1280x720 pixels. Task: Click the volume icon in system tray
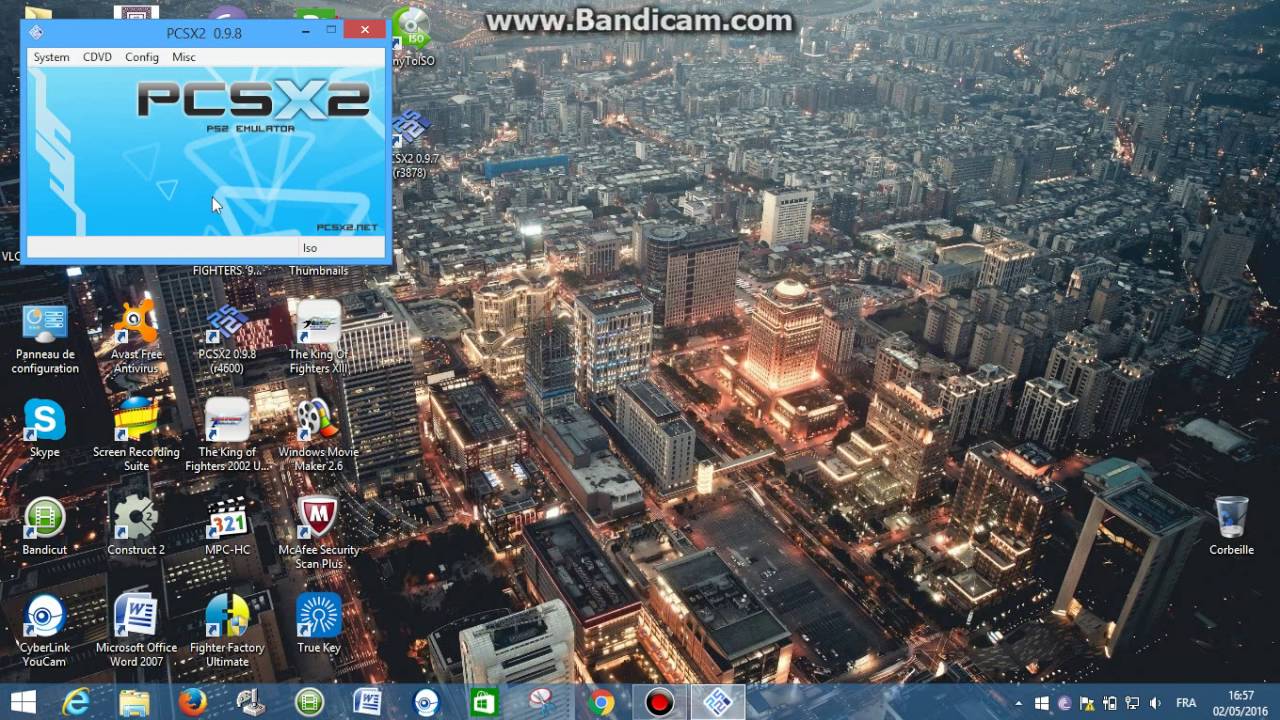click(x=1157, y=703)
